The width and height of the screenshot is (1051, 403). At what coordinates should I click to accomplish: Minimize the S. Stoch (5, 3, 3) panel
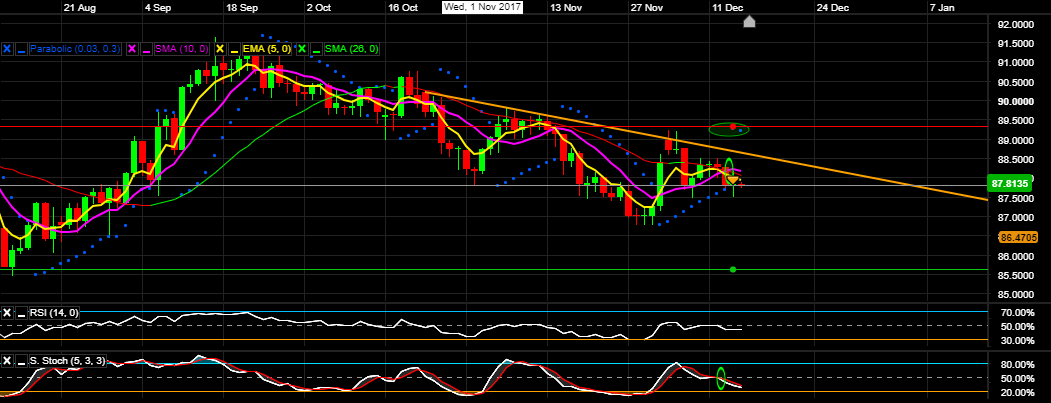pos(21,361)
